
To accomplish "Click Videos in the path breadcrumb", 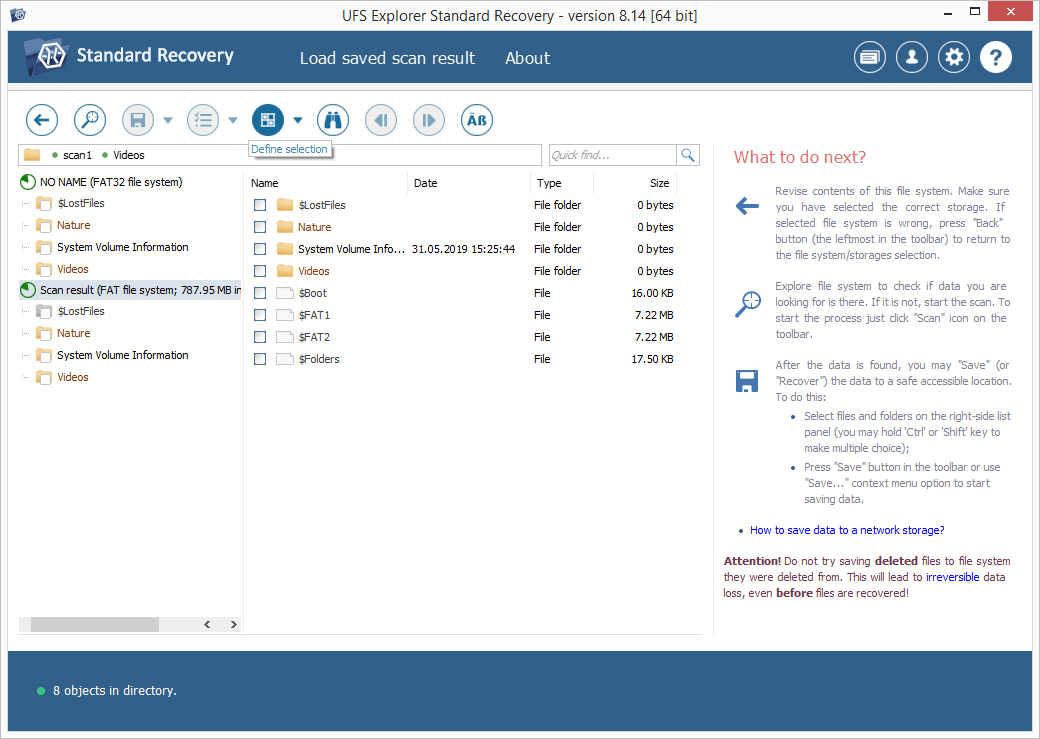I will 129,155.
